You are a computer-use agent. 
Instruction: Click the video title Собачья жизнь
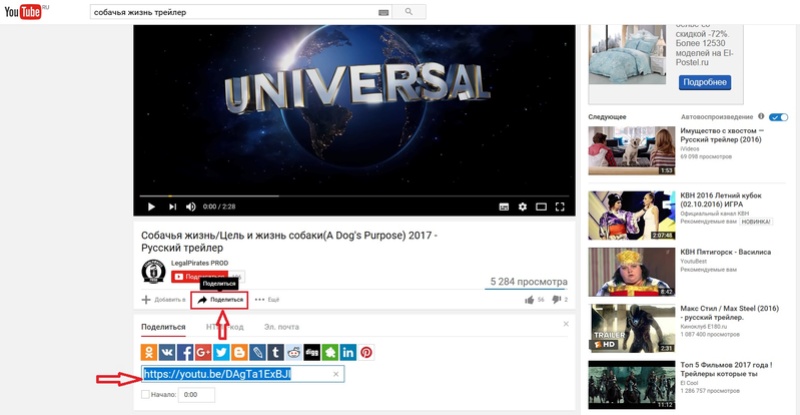click(x=289, y=241)
